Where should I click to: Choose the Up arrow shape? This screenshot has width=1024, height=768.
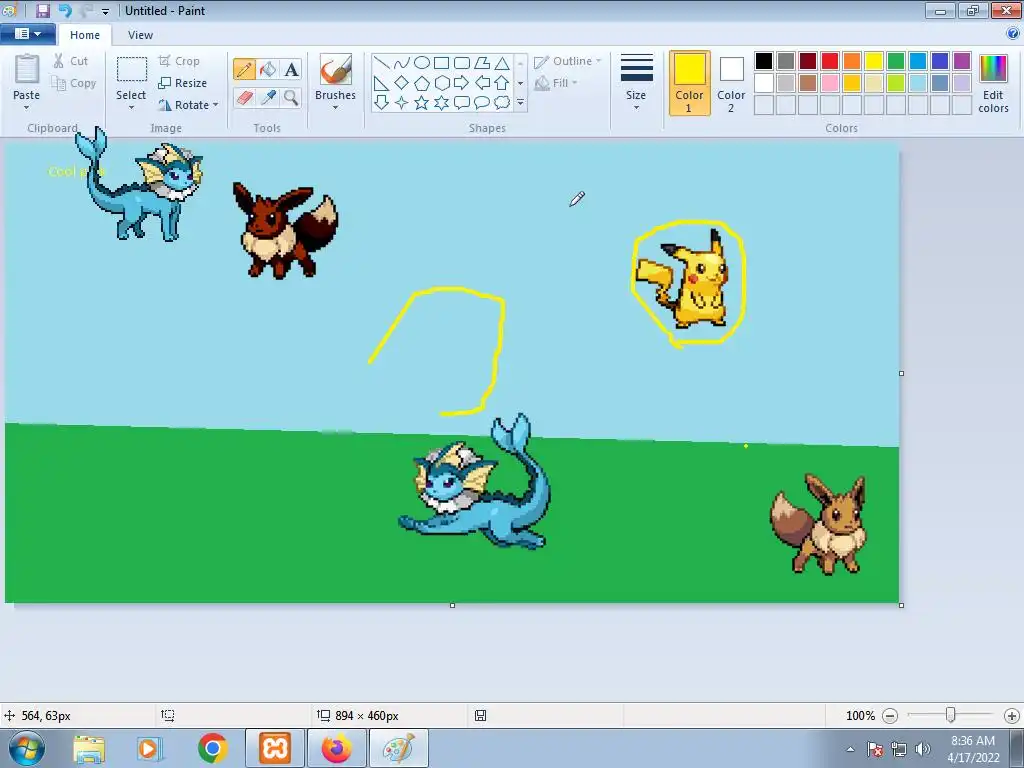(502, 83)
